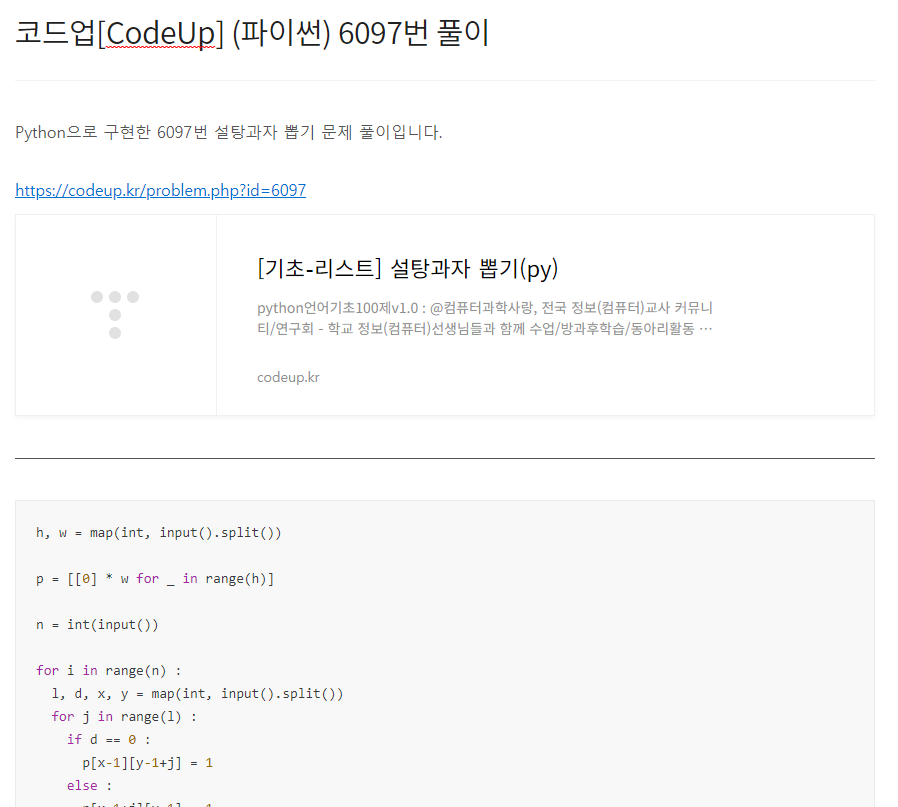Click code line 'p = [[0] * w for _ in range(h)]'
Screen dimensions: 898x807
coord(155,578)
